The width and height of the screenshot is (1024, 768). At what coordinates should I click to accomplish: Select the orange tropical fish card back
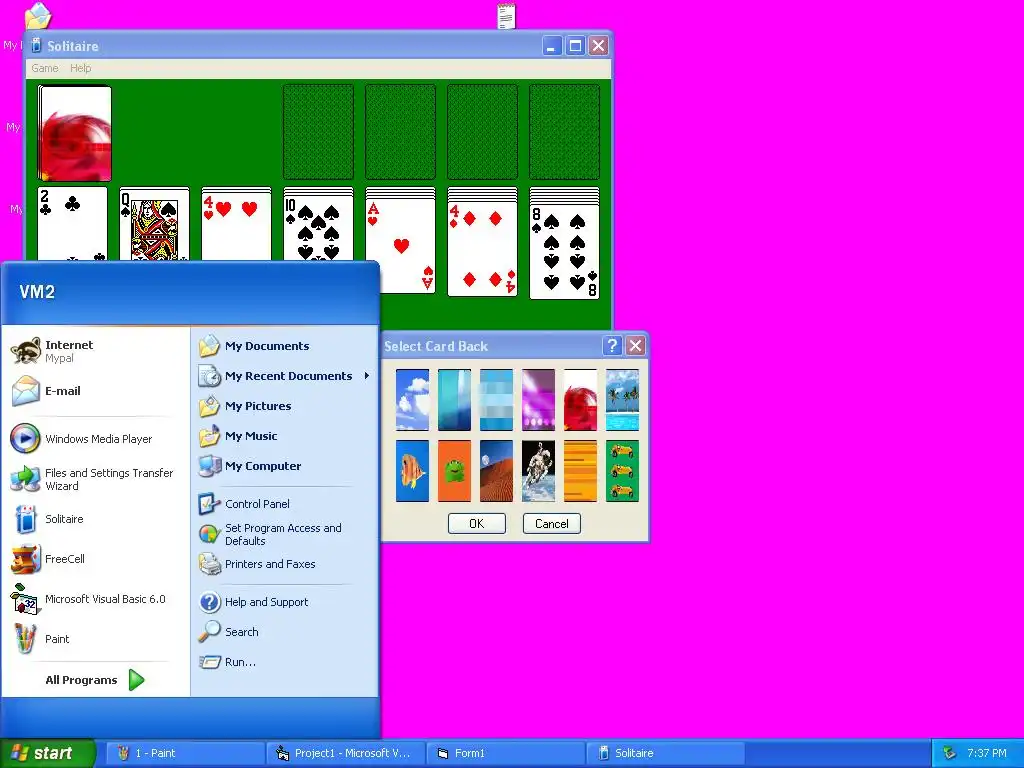pos(412,471)
